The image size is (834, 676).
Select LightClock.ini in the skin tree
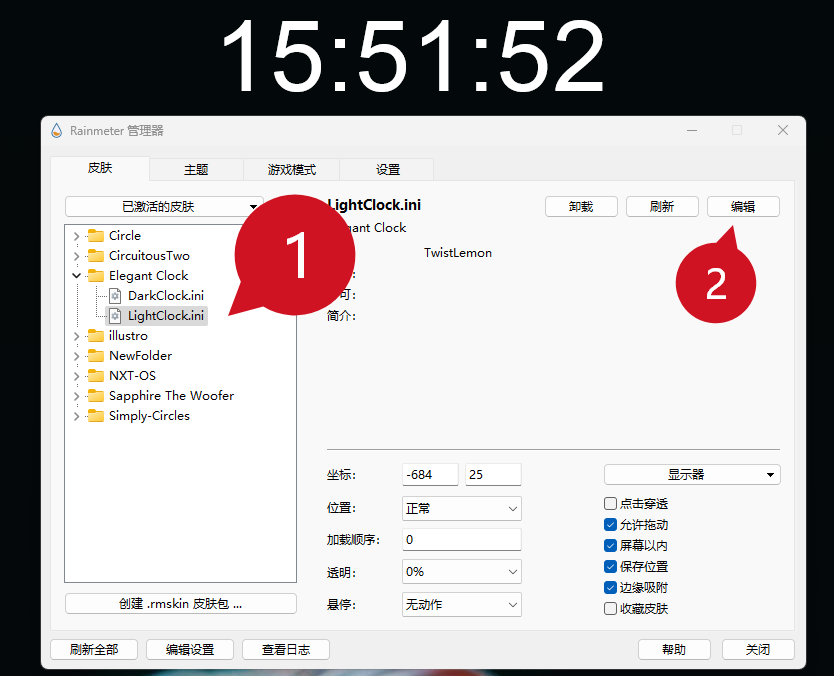pos(165,316)
